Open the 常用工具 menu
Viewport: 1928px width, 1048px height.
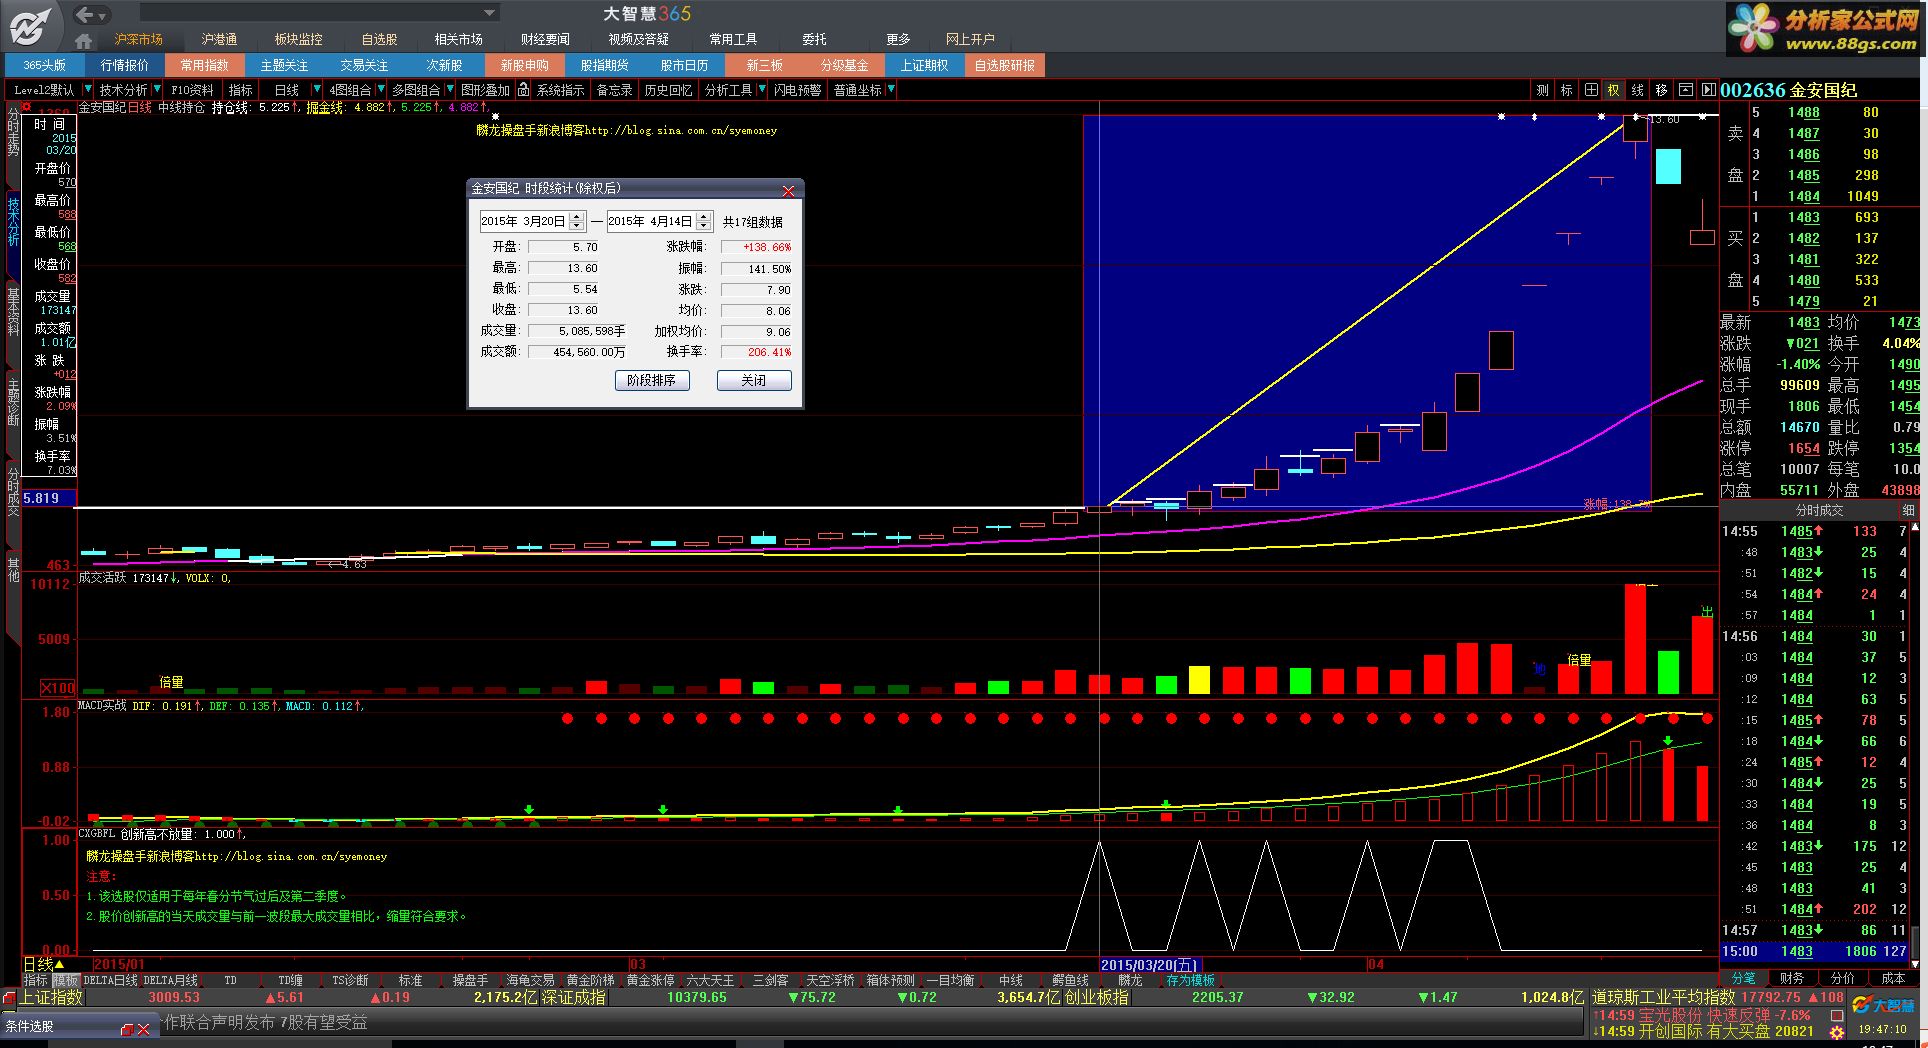click(733, 40)
